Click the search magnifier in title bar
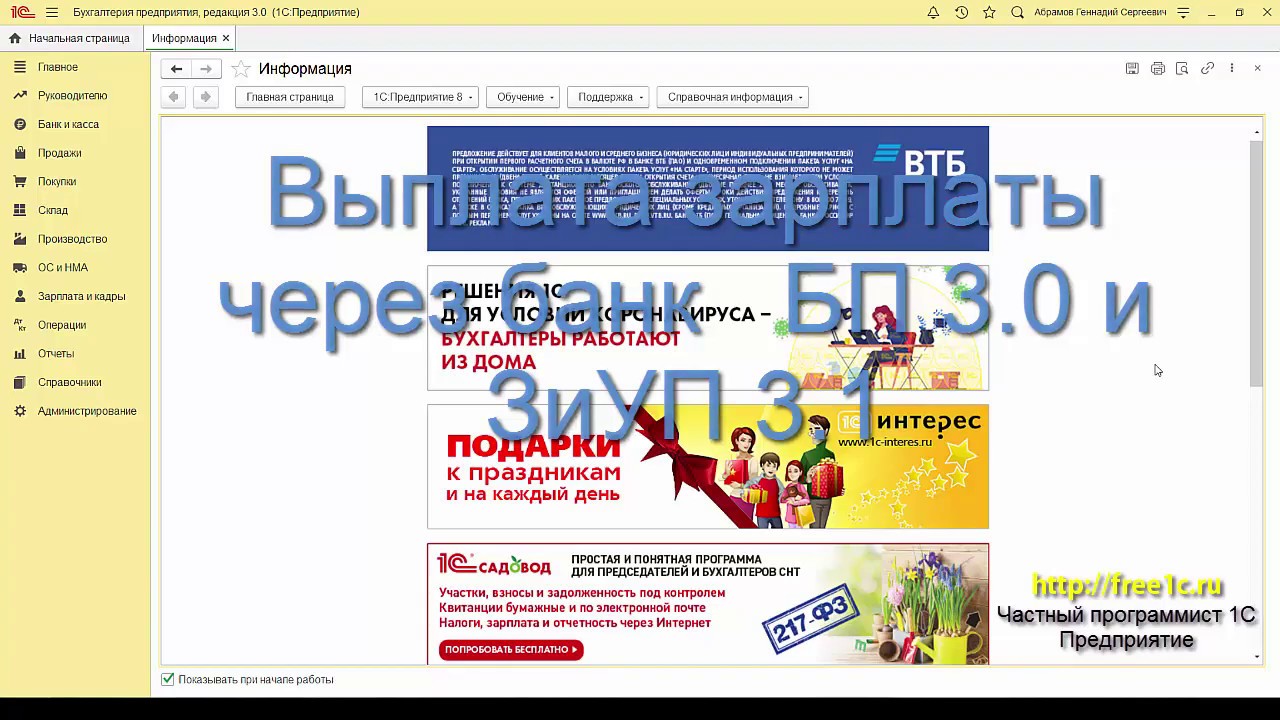This screenshot has height=720, width=1280. pos(1017,12)
